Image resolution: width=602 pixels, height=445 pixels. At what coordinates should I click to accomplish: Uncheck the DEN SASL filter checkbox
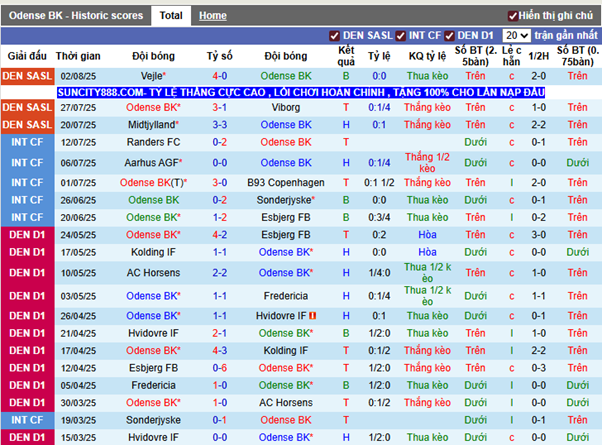[x=334, y=36]
